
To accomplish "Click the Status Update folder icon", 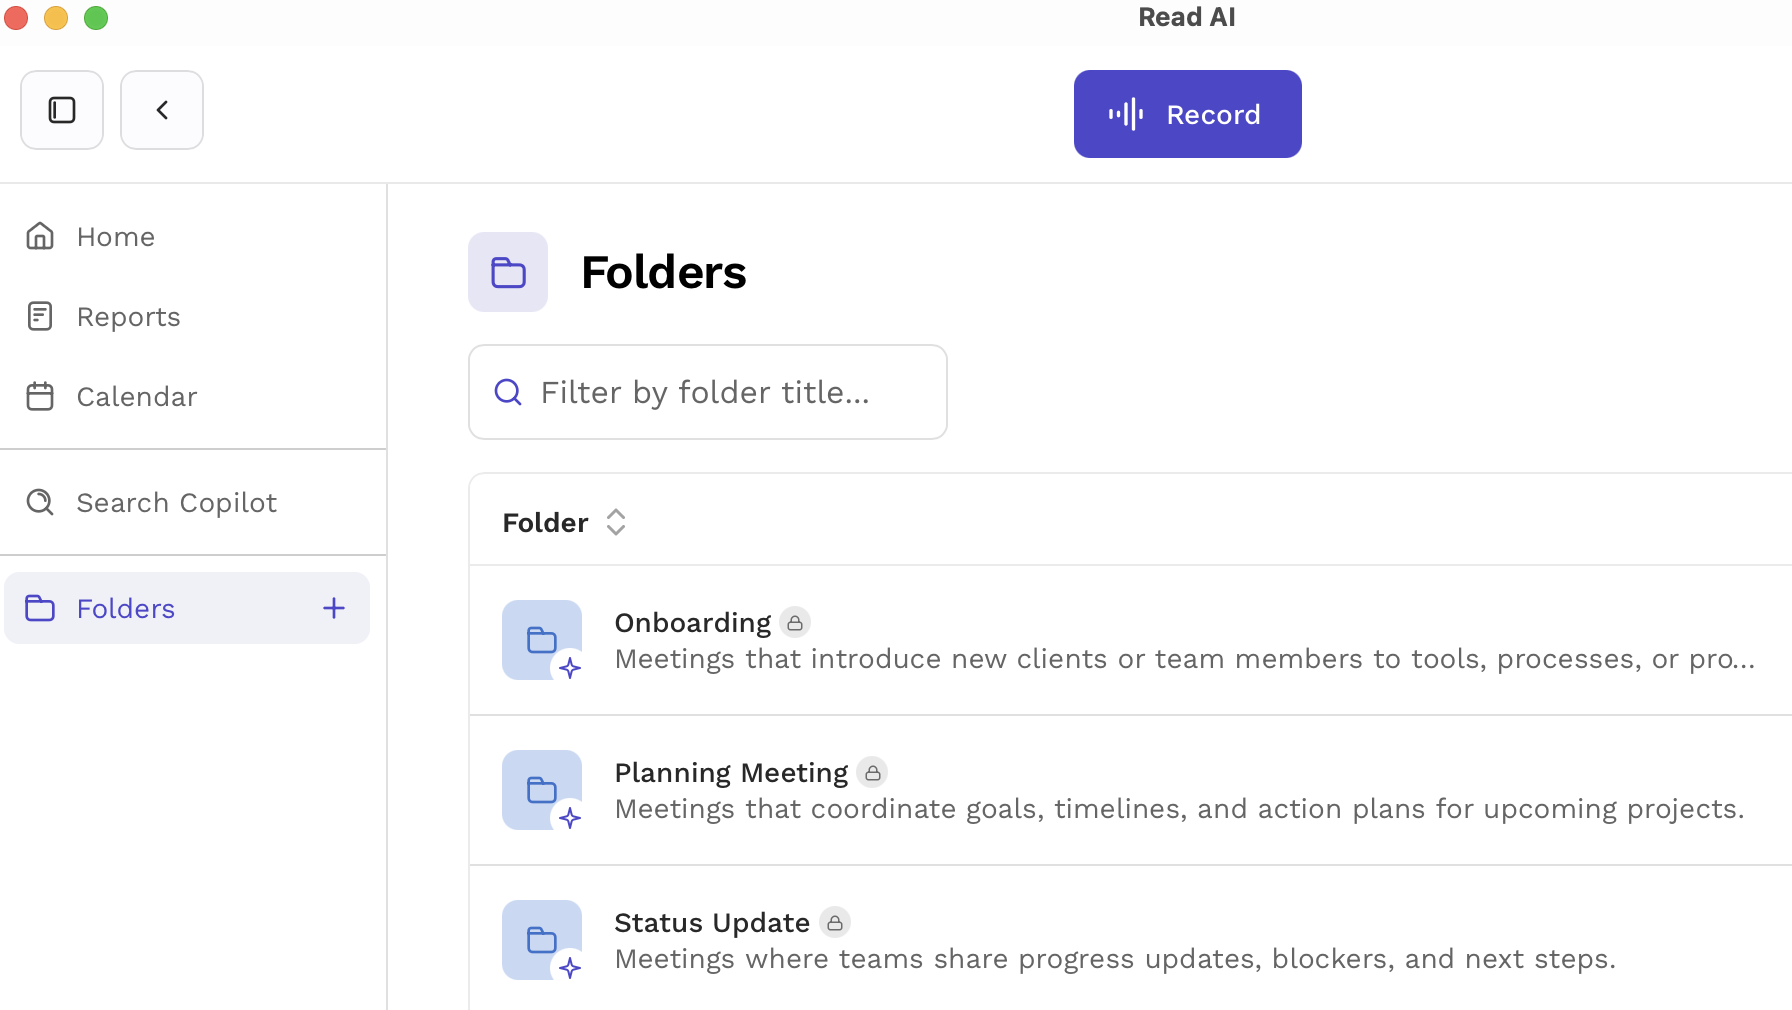I will (542, 940).
